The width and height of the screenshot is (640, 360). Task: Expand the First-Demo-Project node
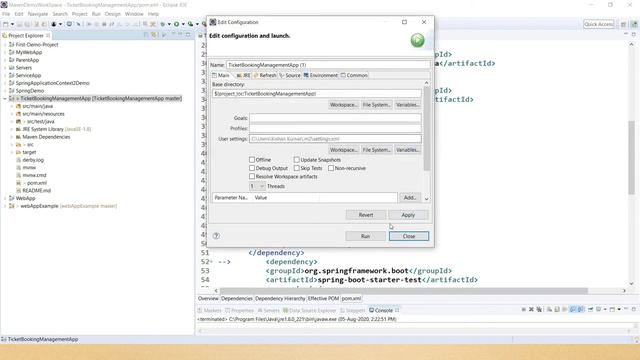(x=4, y=44)
